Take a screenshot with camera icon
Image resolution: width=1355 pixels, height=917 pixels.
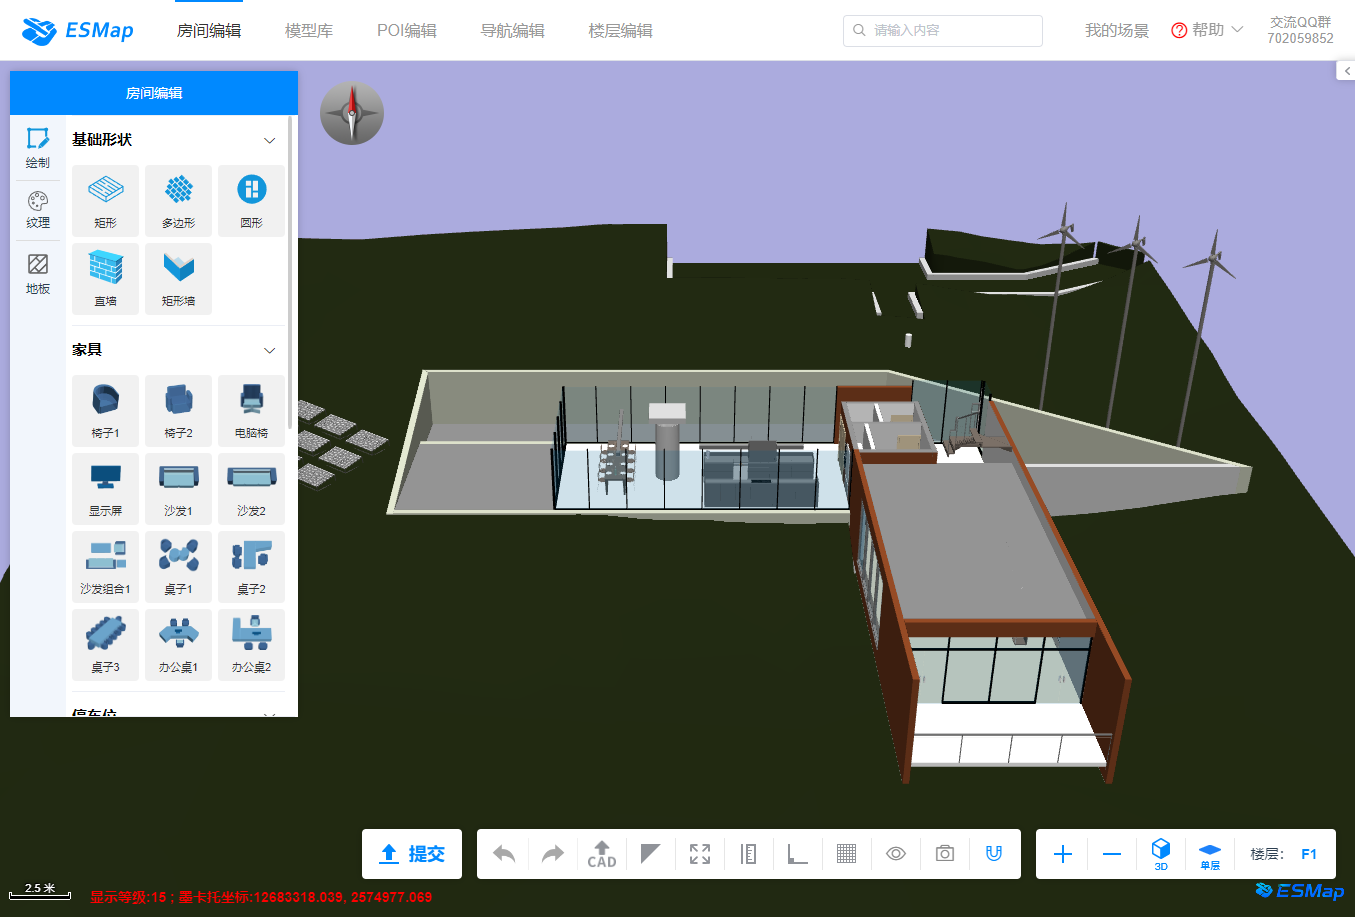[x=945, y=854]
